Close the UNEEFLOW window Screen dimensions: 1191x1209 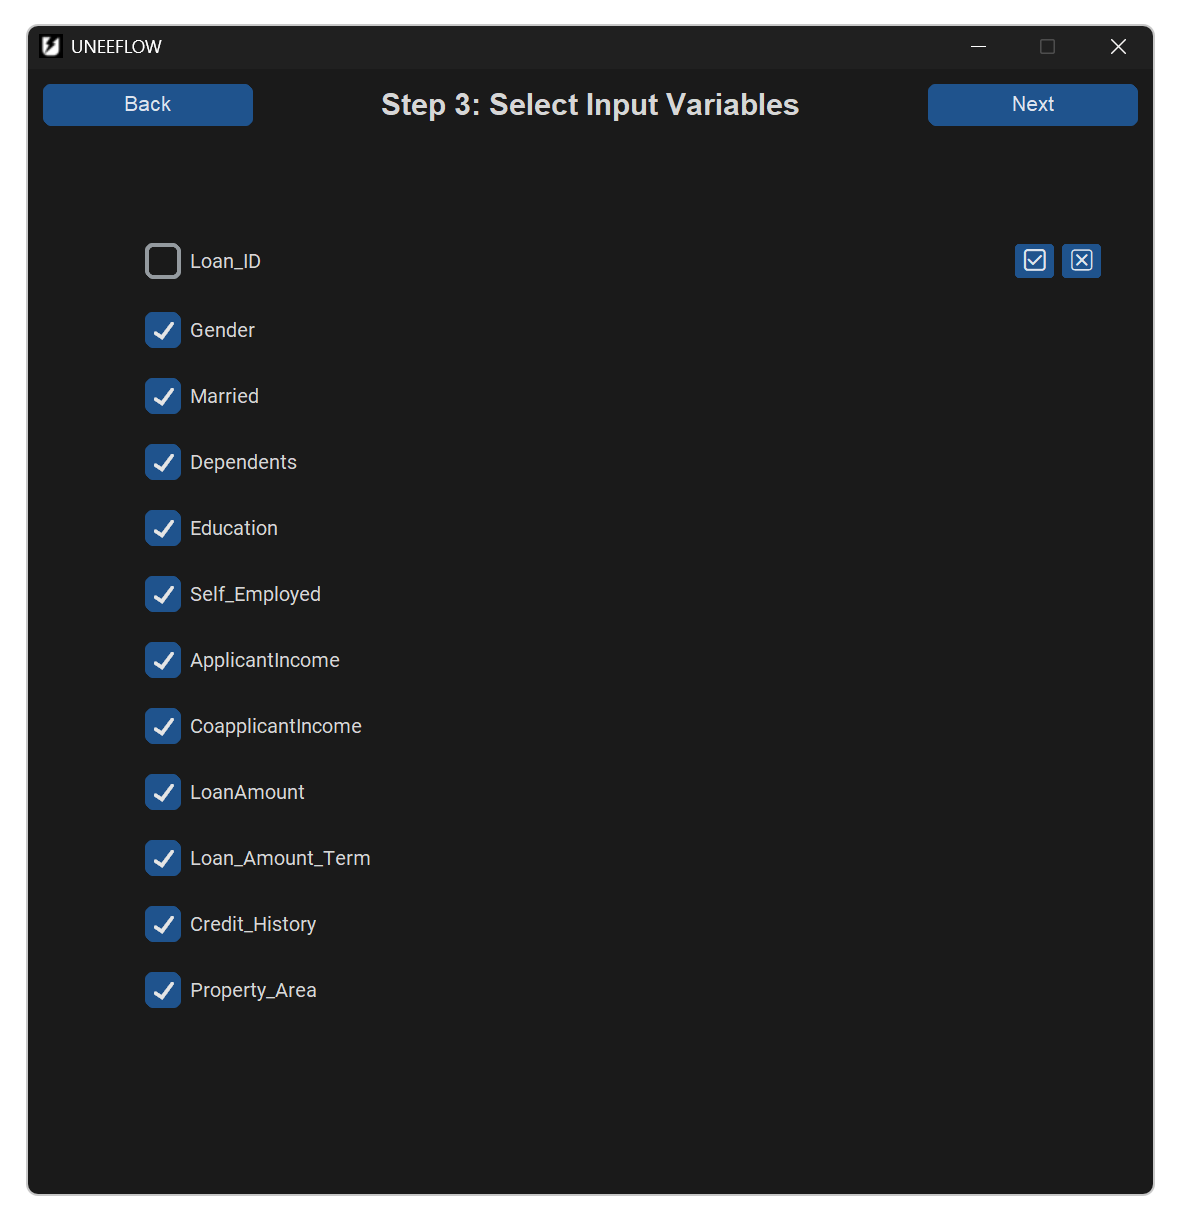[x=1118, y=46]
